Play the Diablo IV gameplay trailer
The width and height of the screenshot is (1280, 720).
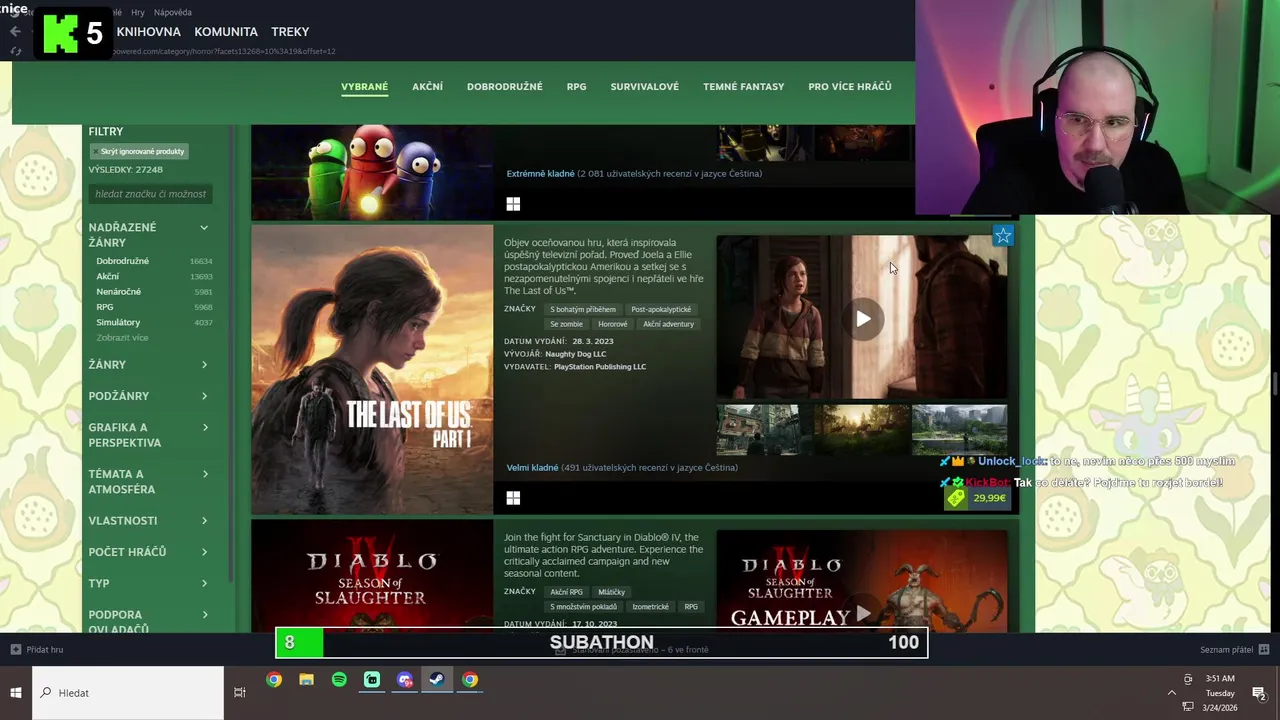pos(862,613)
